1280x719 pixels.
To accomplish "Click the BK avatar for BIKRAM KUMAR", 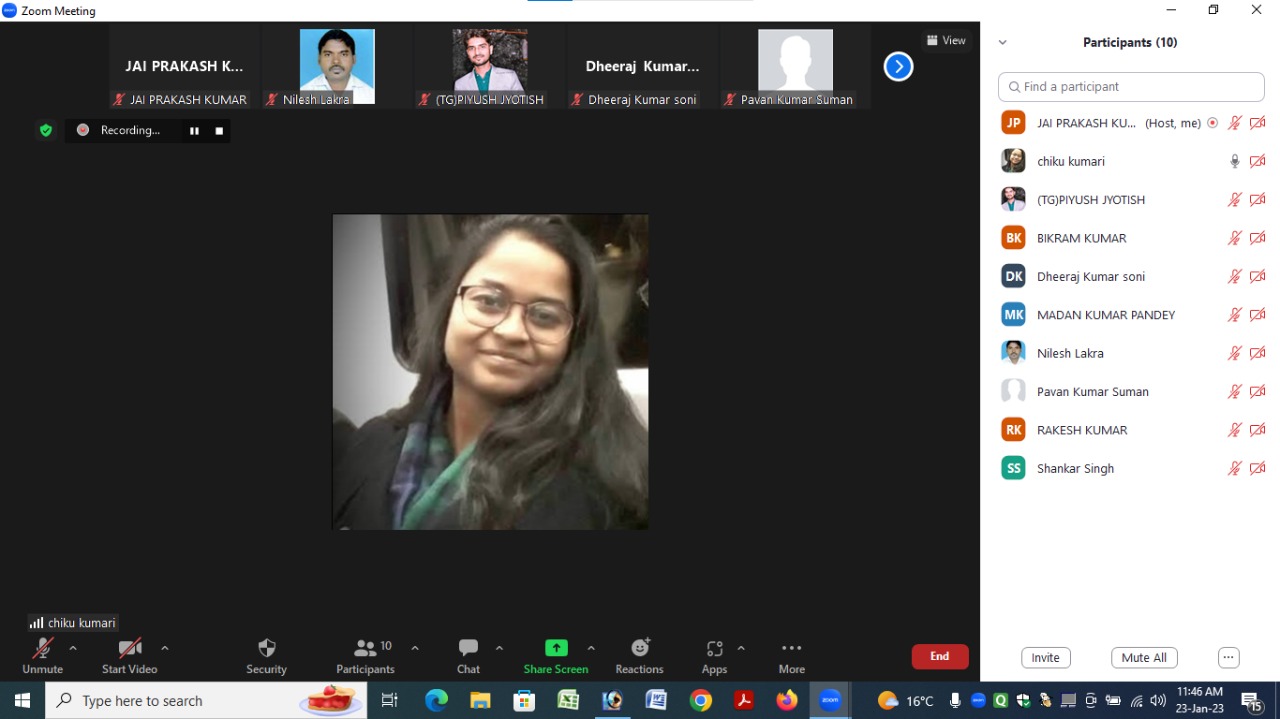I will click(x=1013, y=238).
